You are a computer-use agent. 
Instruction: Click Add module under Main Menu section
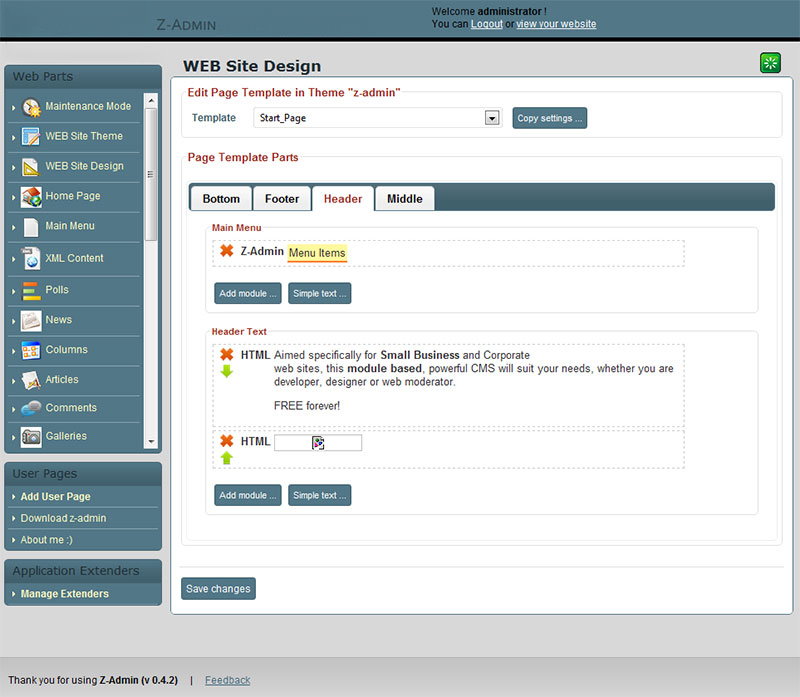pos(247,294)
